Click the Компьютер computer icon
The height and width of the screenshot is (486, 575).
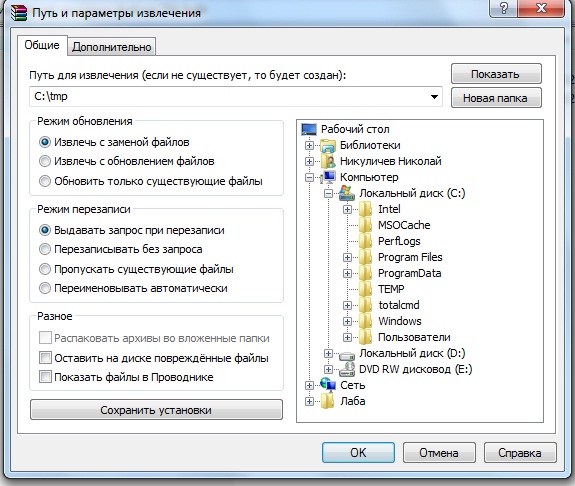coord(328,177)
